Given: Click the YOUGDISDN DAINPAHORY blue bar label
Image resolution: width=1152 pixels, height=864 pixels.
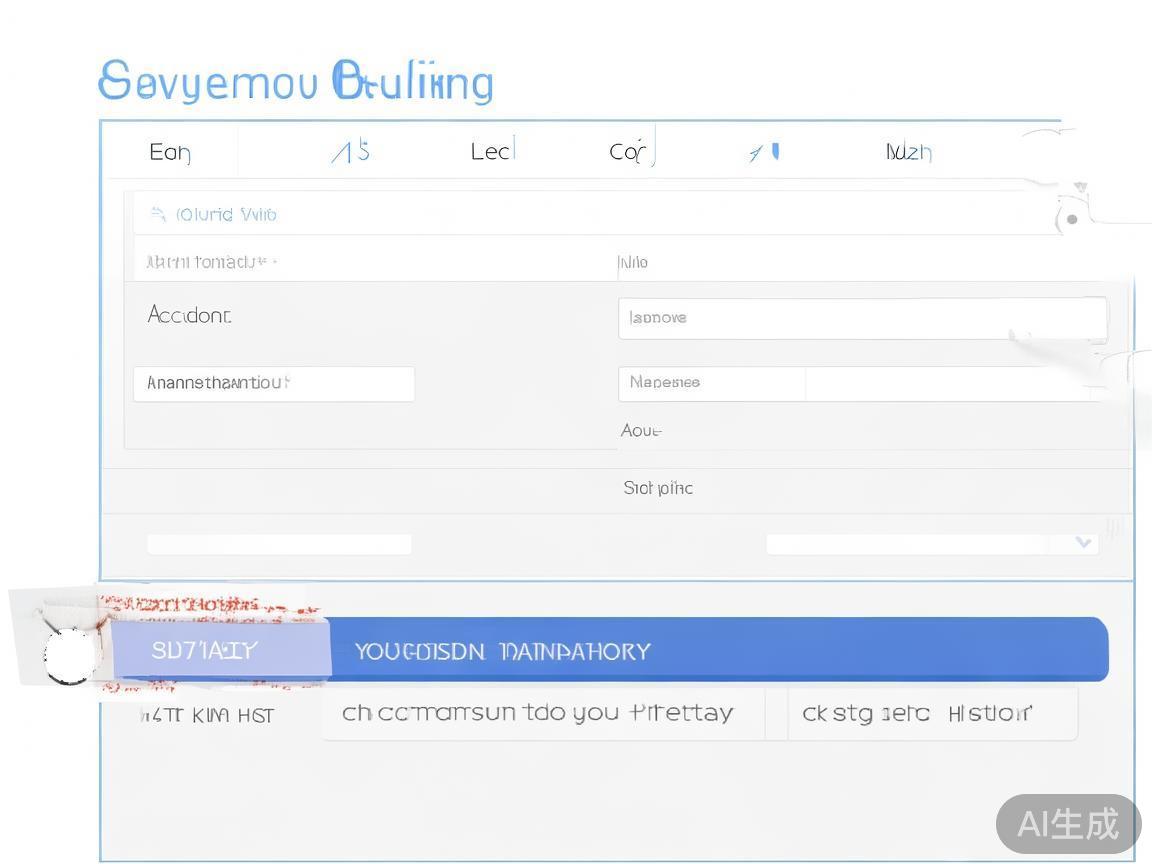Looking at the screenshot, I should point(502,652).
